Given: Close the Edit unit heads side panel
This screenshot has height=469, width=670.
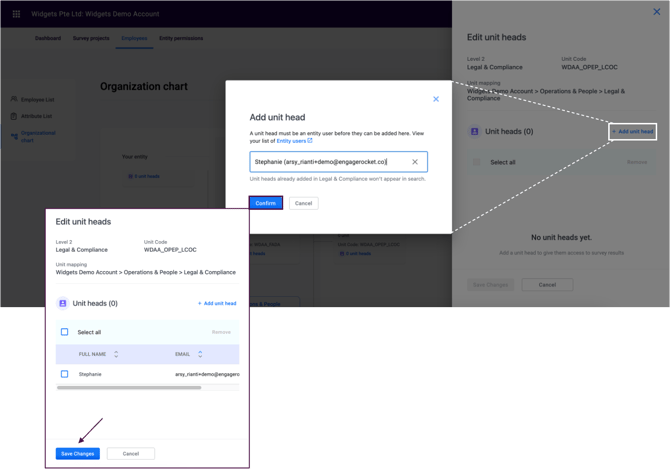Looking at the screenshot, I should (657, 12).
